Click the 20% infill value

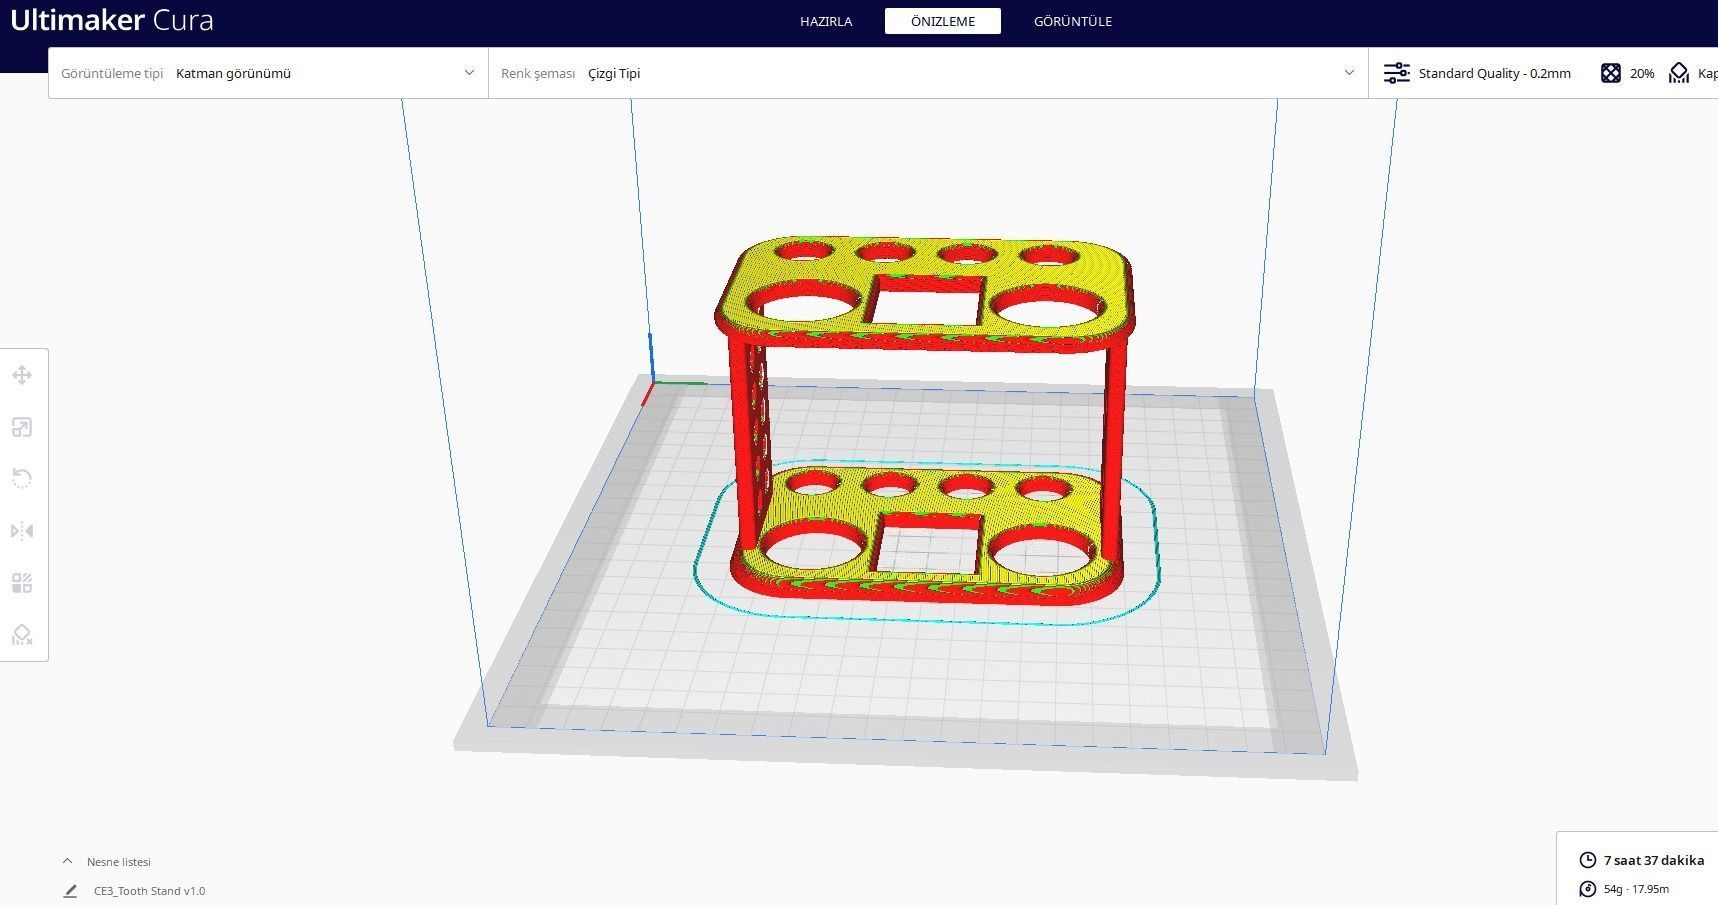coord(1642,73)
